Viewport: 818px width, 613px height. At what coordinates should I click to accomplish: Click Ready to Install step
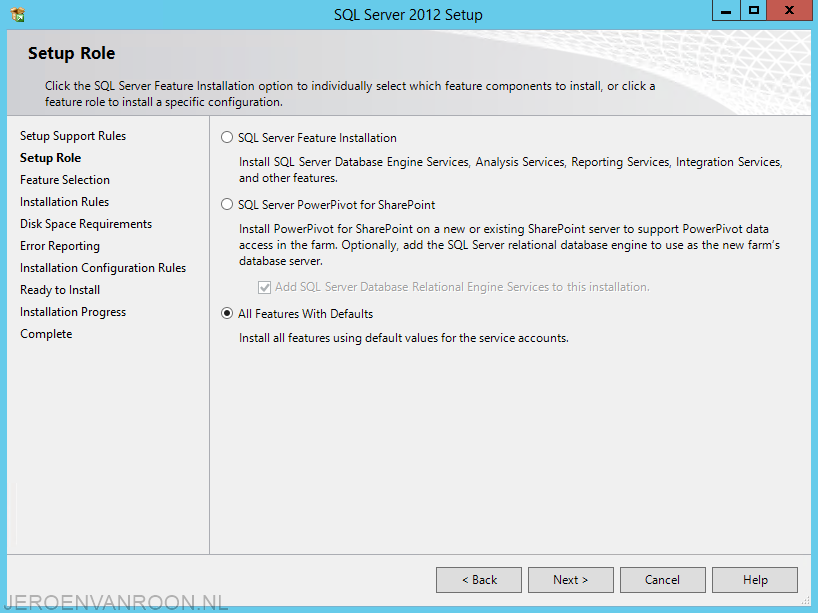60,290
